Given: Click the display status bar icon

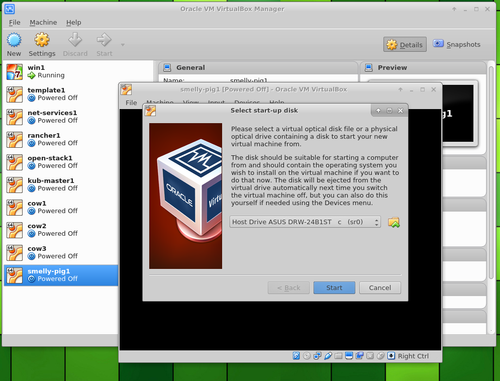Looking at the screenshot, I should [x=349, y=356].
